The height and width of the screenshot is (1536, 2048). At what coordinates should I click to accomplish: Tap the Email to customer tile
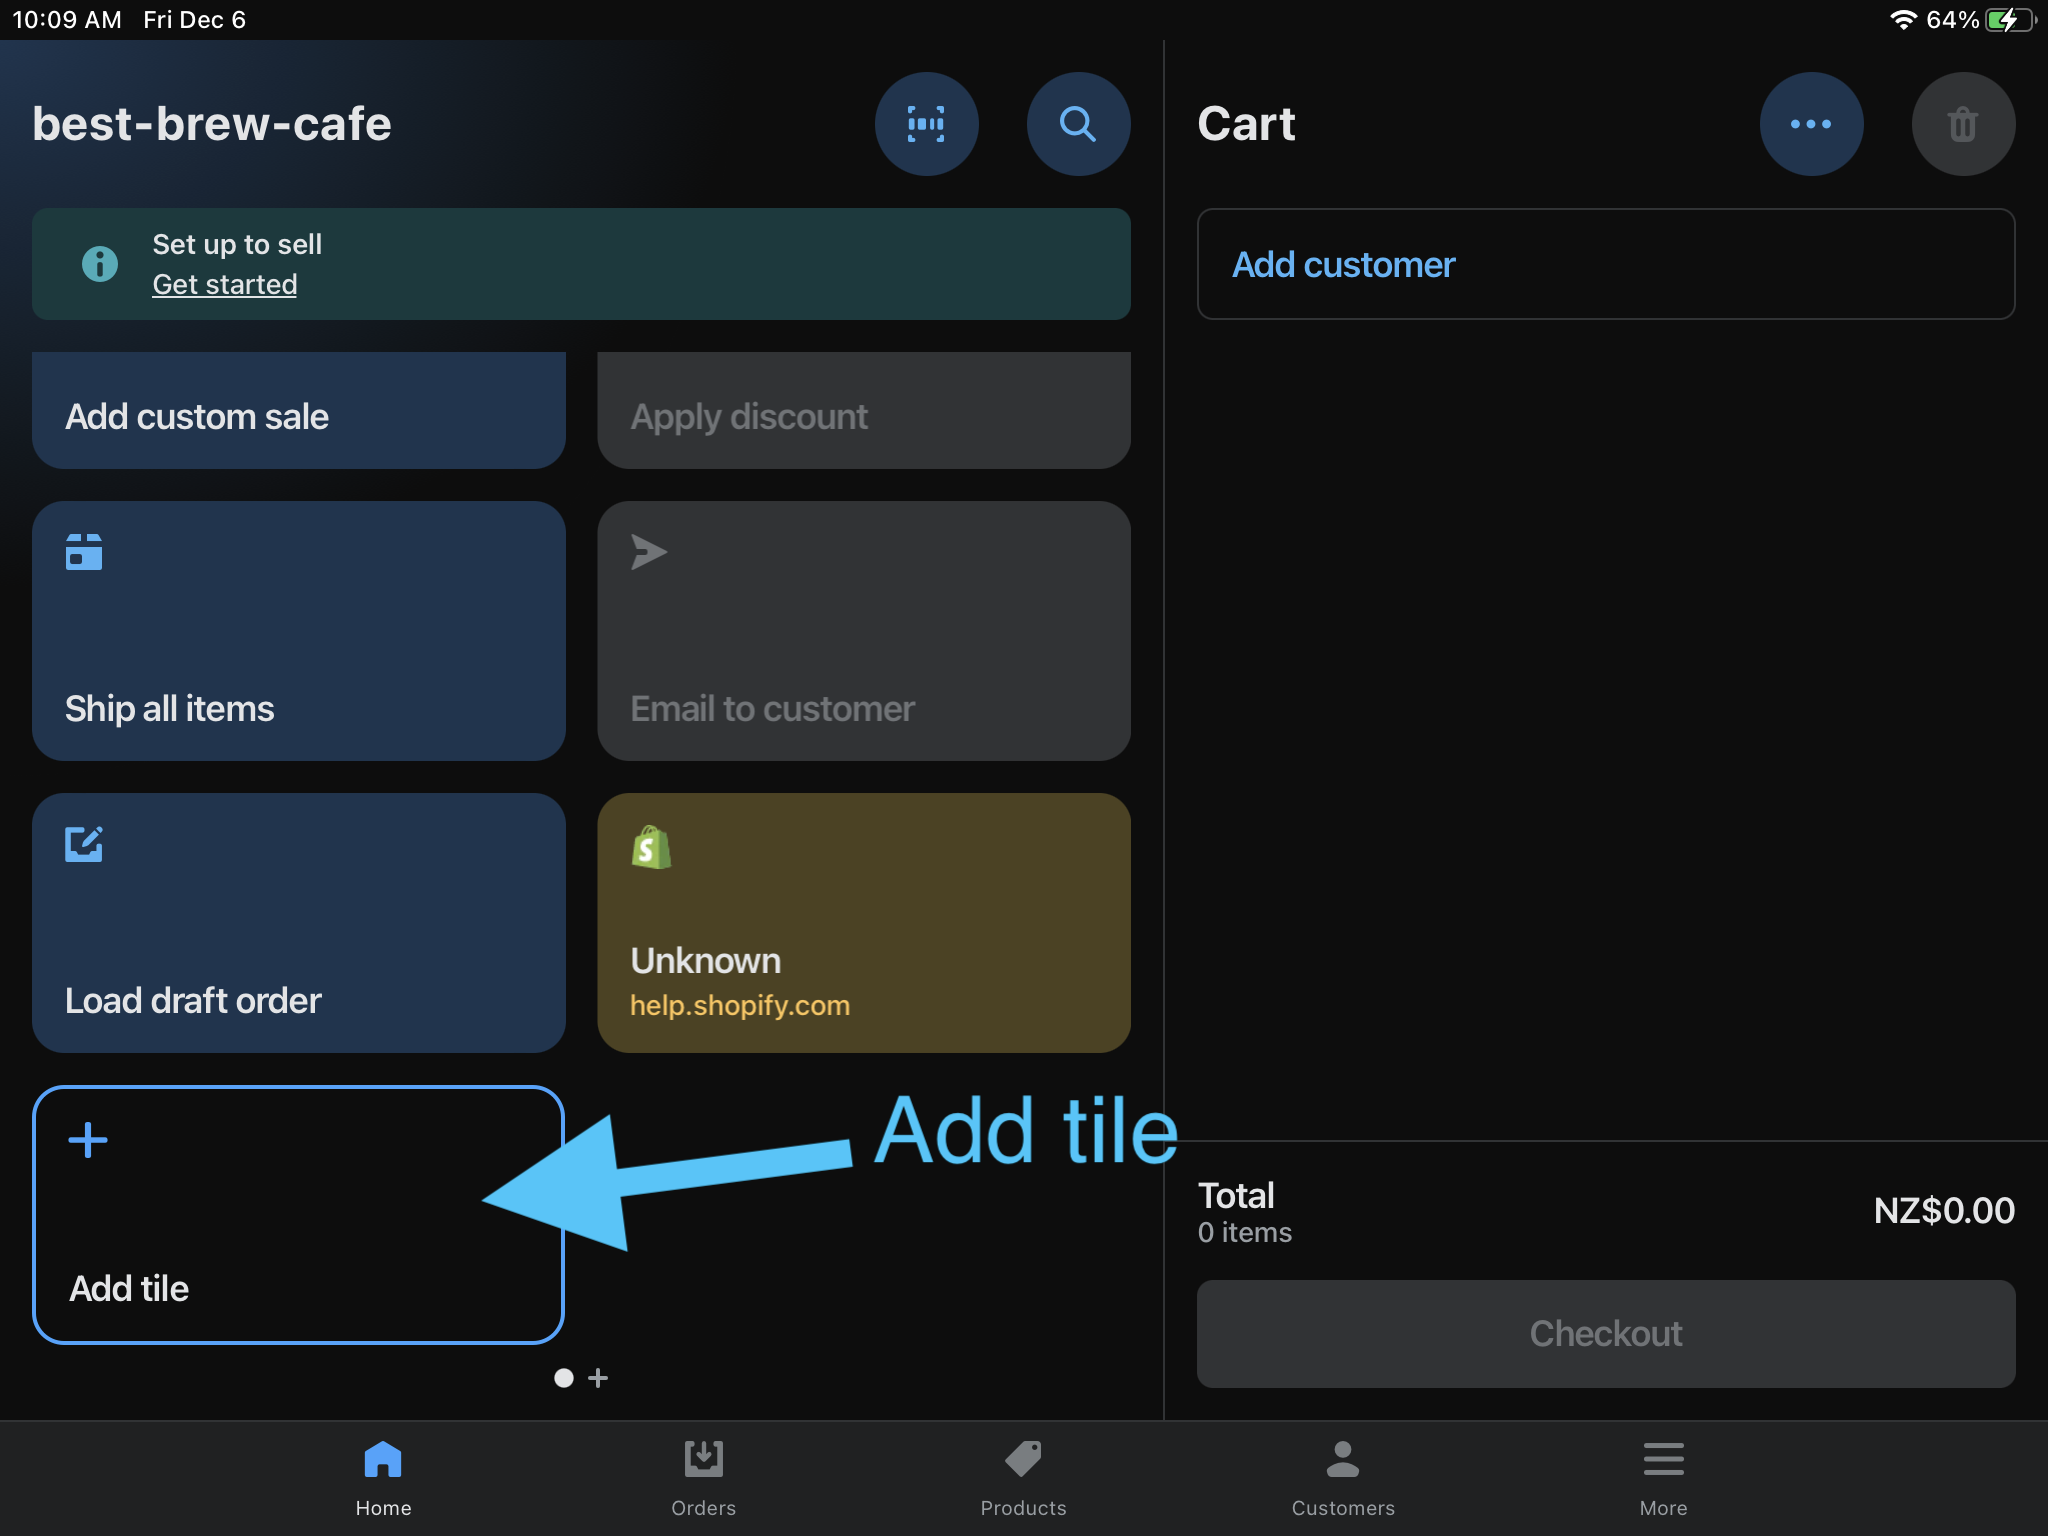[x=868, y=631]
